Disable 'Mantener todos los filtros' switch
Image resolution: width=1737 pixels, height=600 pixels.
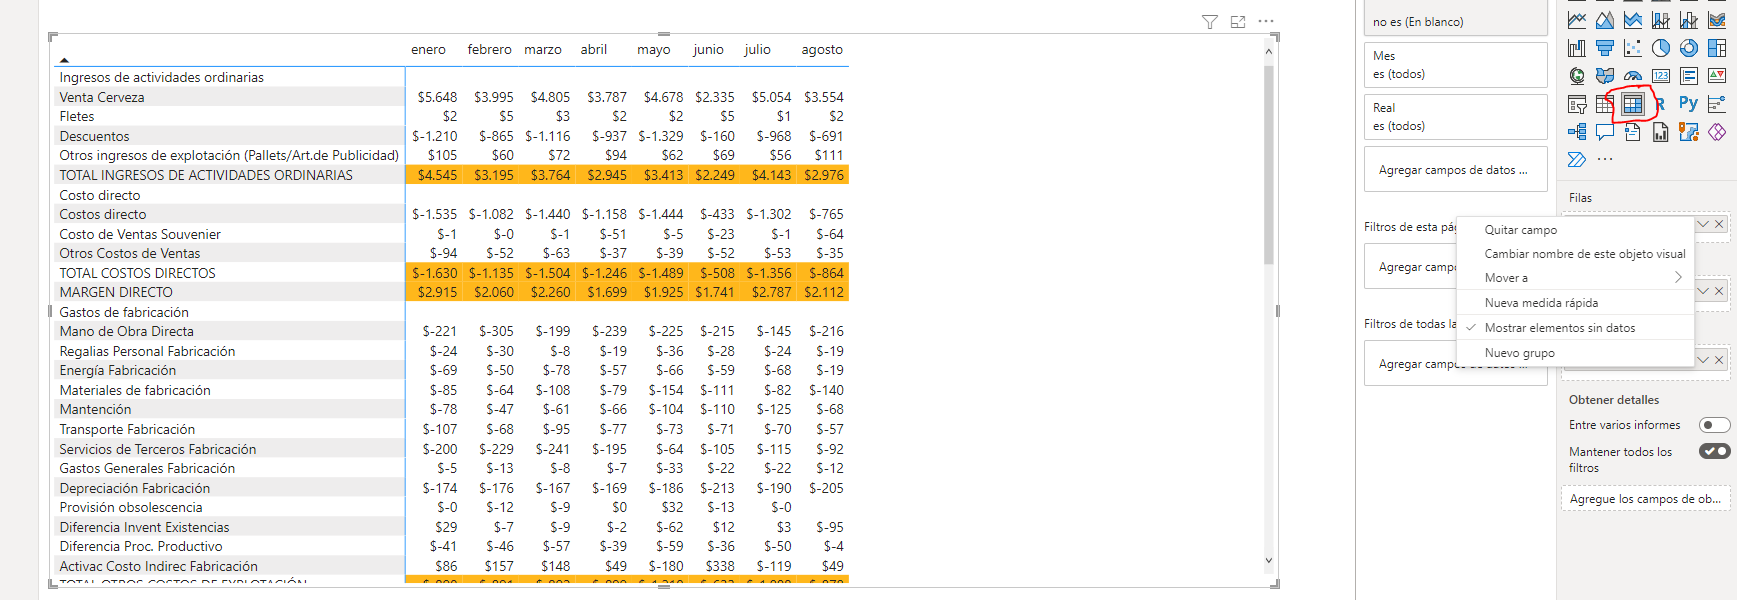point(1715,451)
